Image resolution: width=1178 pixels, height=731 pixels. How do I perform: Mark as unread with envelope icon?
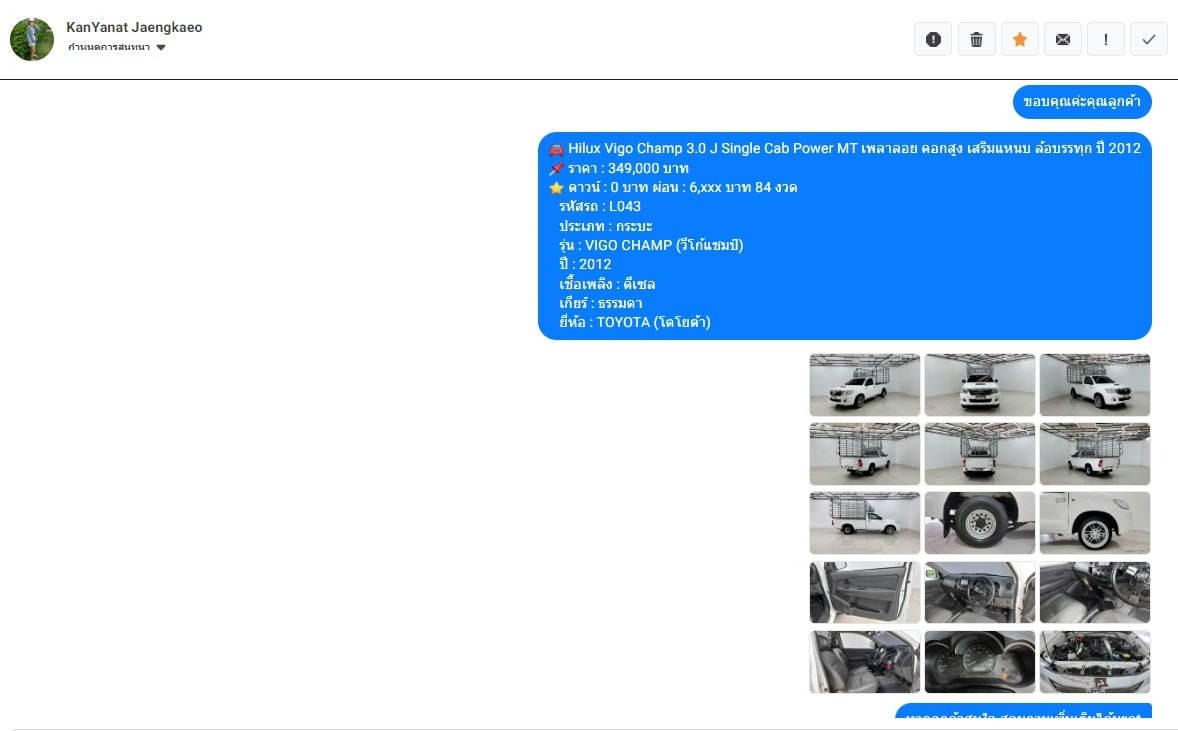click(x=1062, y=39)
